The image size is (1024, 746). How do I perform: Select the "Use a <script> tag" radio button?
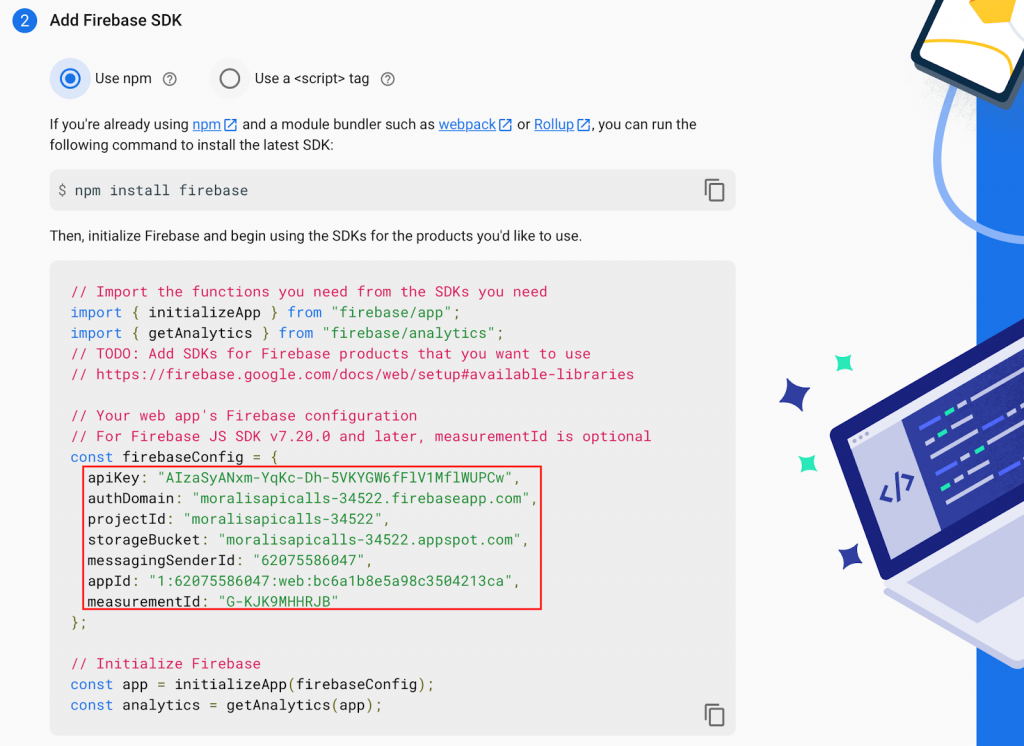pos(230,79)
